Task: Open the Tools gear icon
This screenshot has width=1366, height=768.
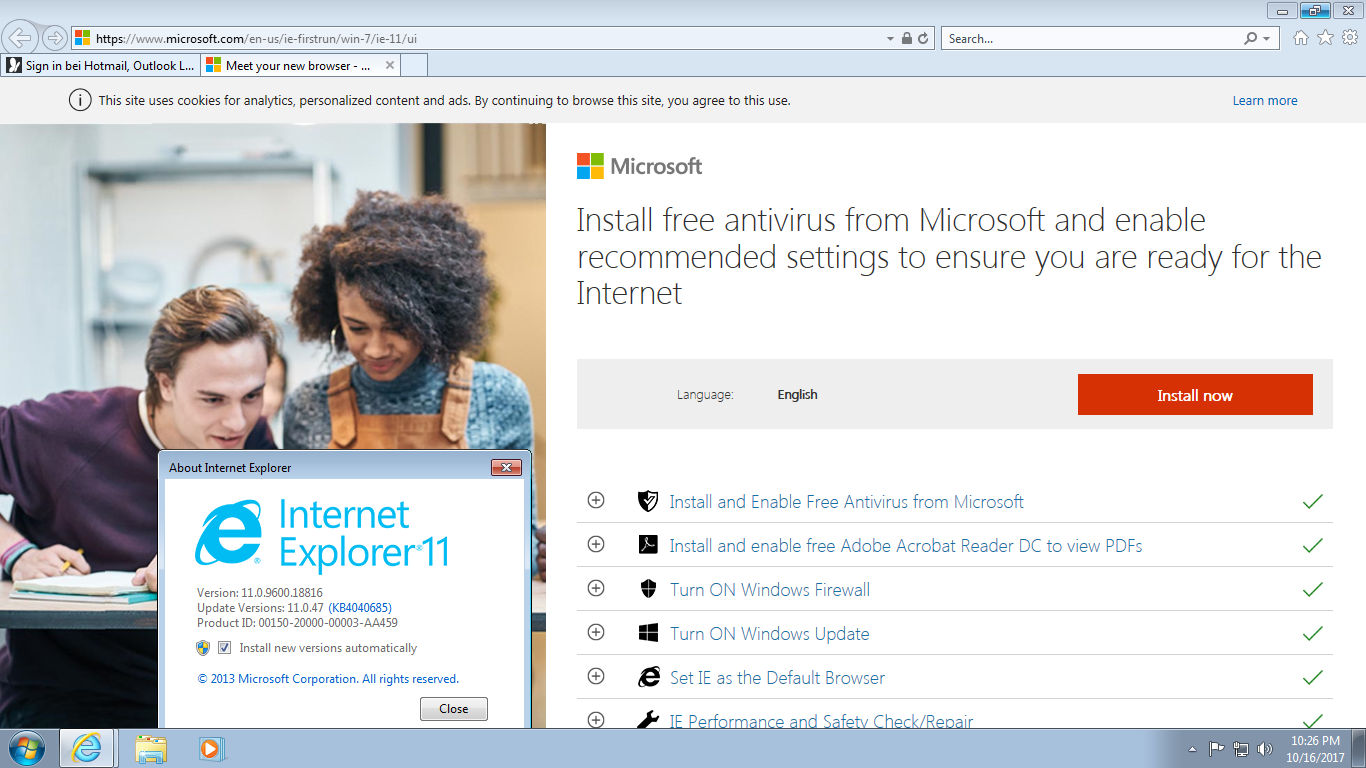Action: point(1350,38)
